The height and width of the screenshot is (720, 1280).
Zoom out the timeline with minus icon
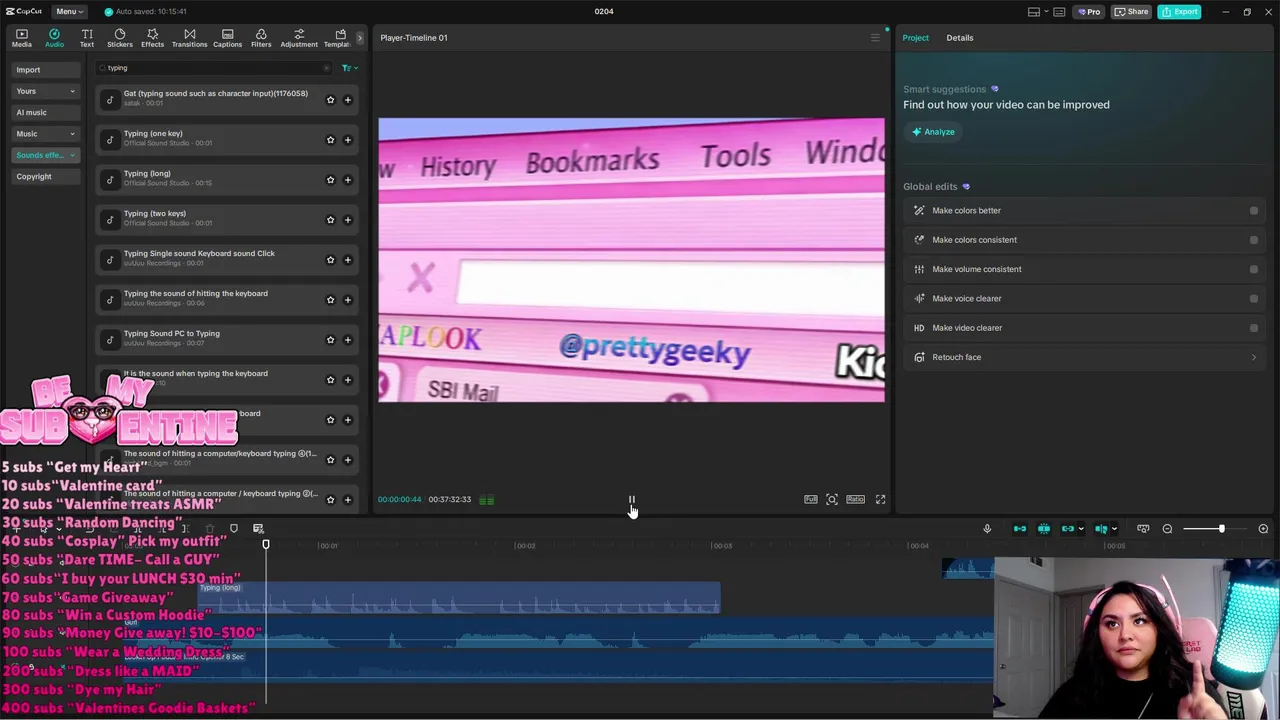pos(1167,529)
